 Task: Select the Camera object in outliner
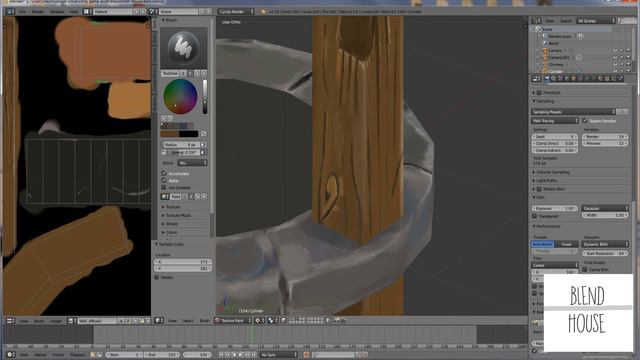coord(555,50)
